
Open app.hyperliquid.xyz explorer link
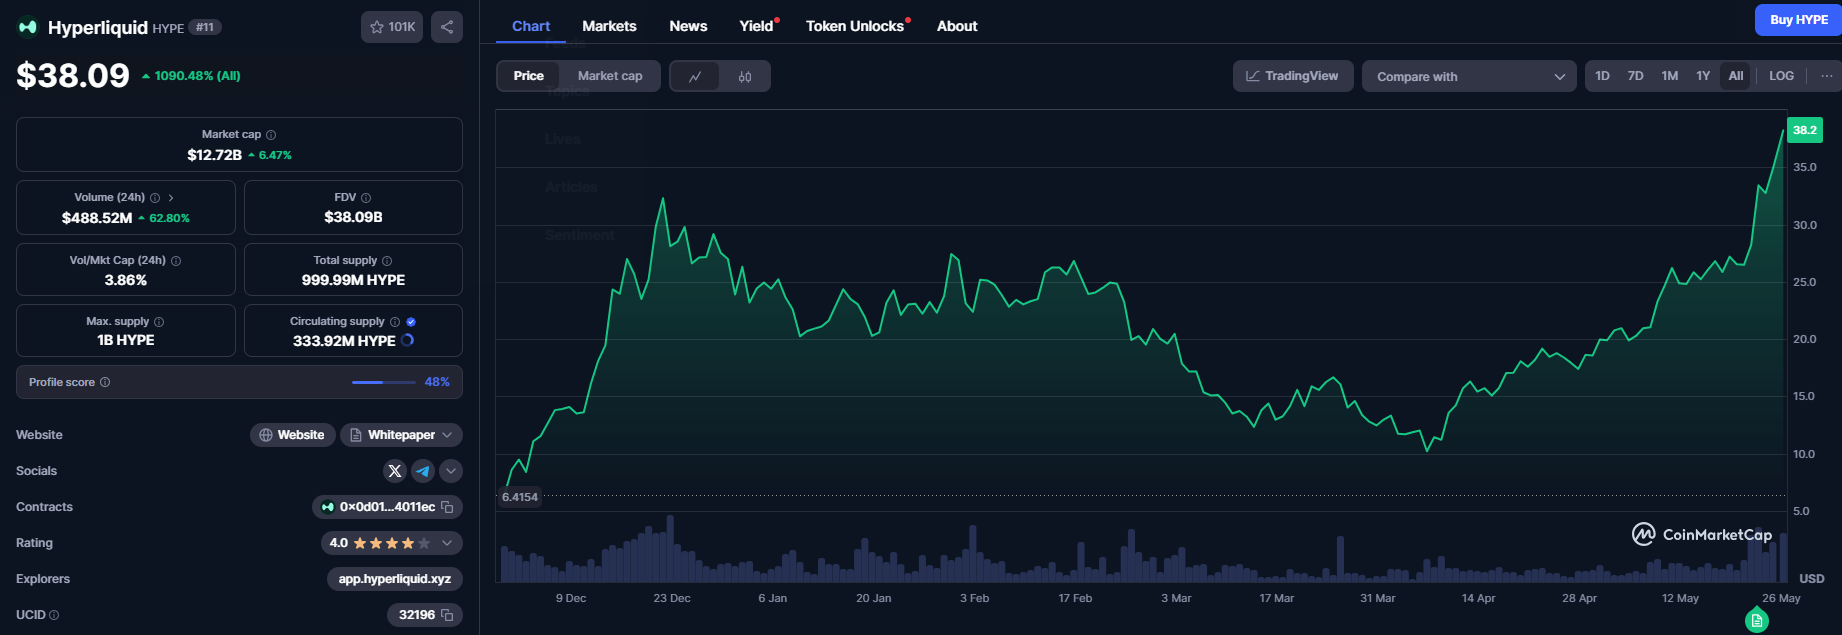[395, 579]
